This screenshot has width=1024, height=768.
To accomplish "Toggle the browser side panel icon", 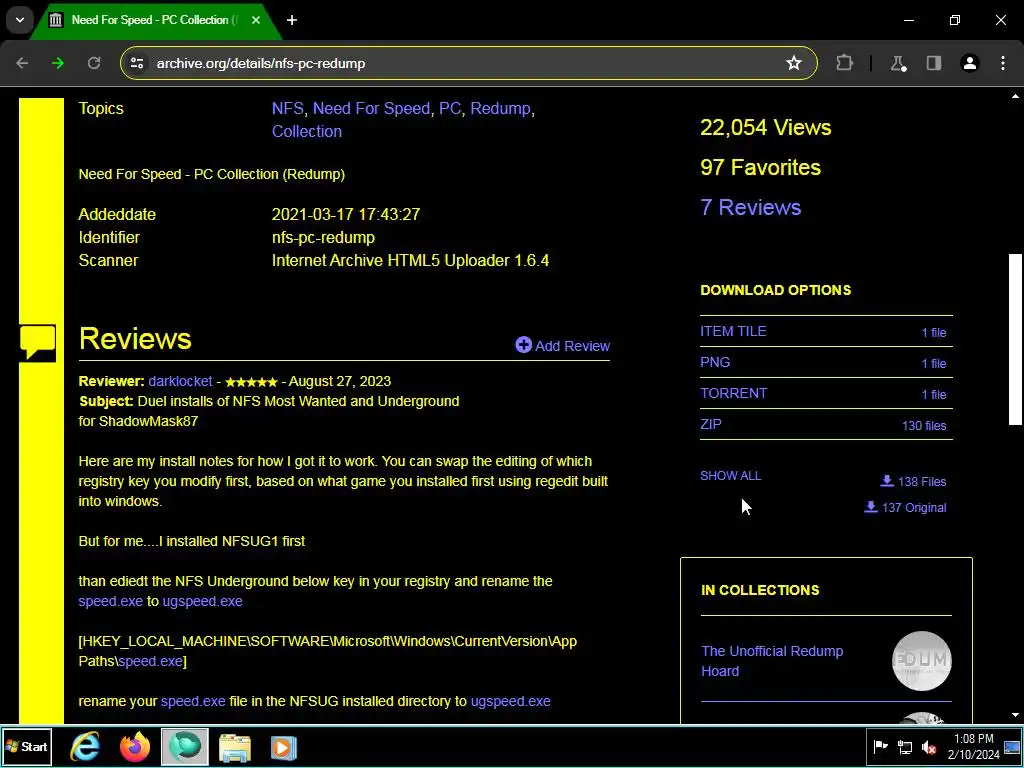I will coord(934,63).
